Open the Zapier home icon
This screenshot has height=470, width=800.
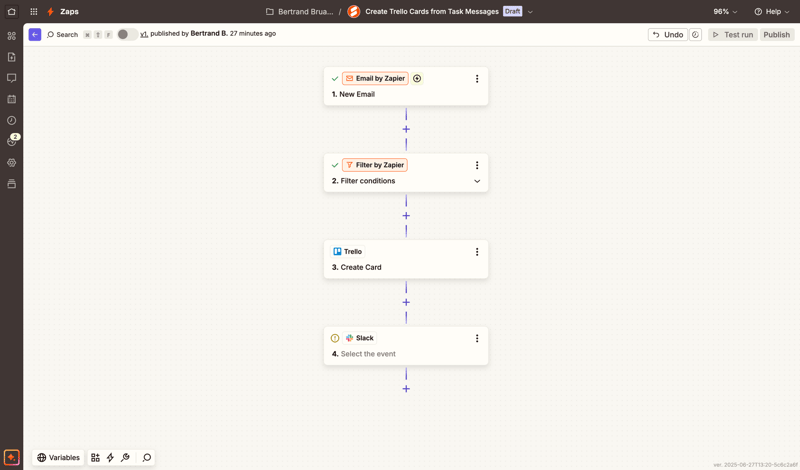[11, 11]
